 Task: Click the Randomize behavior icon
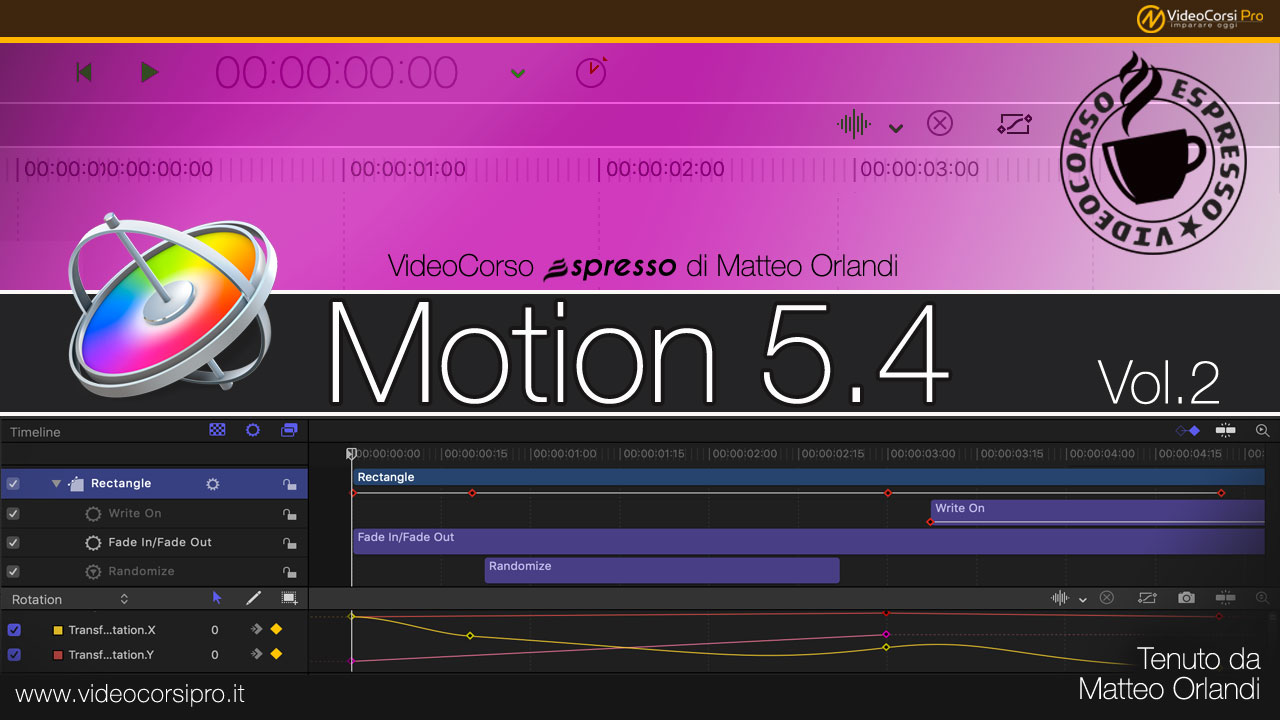pos(93,572)
